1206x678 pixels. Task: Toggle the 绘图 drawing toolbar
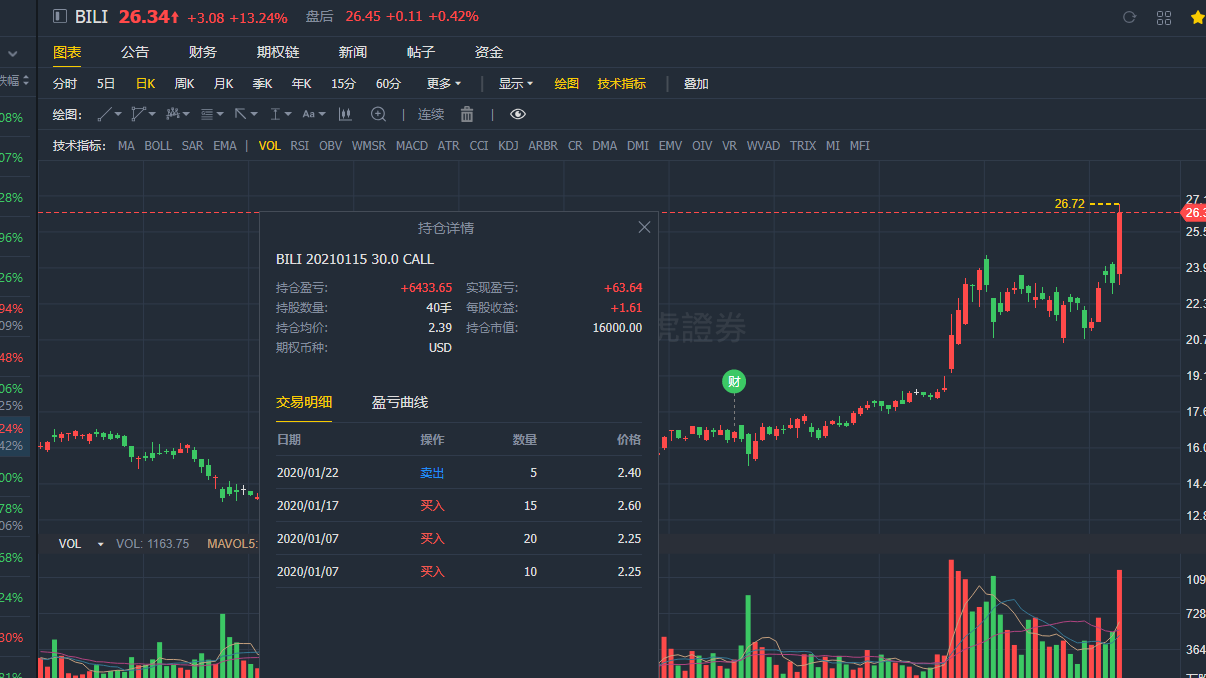[x=567, y=84]
